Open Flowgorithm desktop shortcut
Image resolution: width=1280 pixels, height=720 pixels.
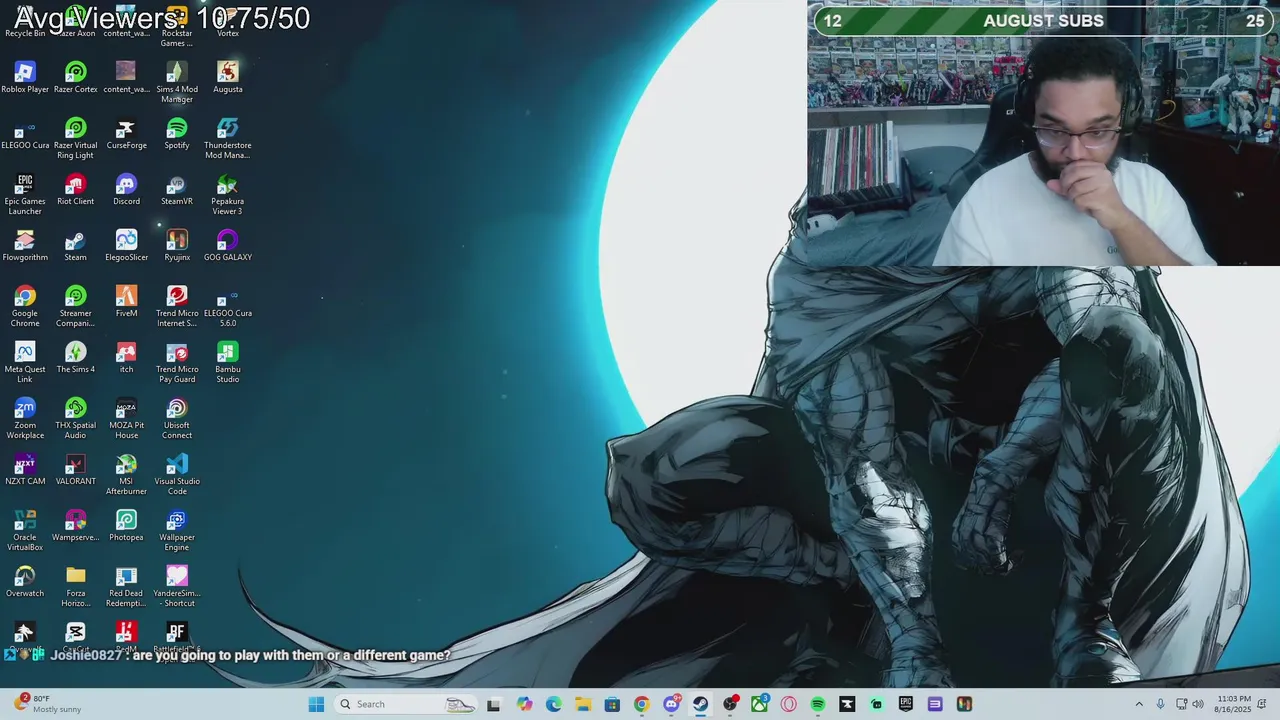point(25,246)
